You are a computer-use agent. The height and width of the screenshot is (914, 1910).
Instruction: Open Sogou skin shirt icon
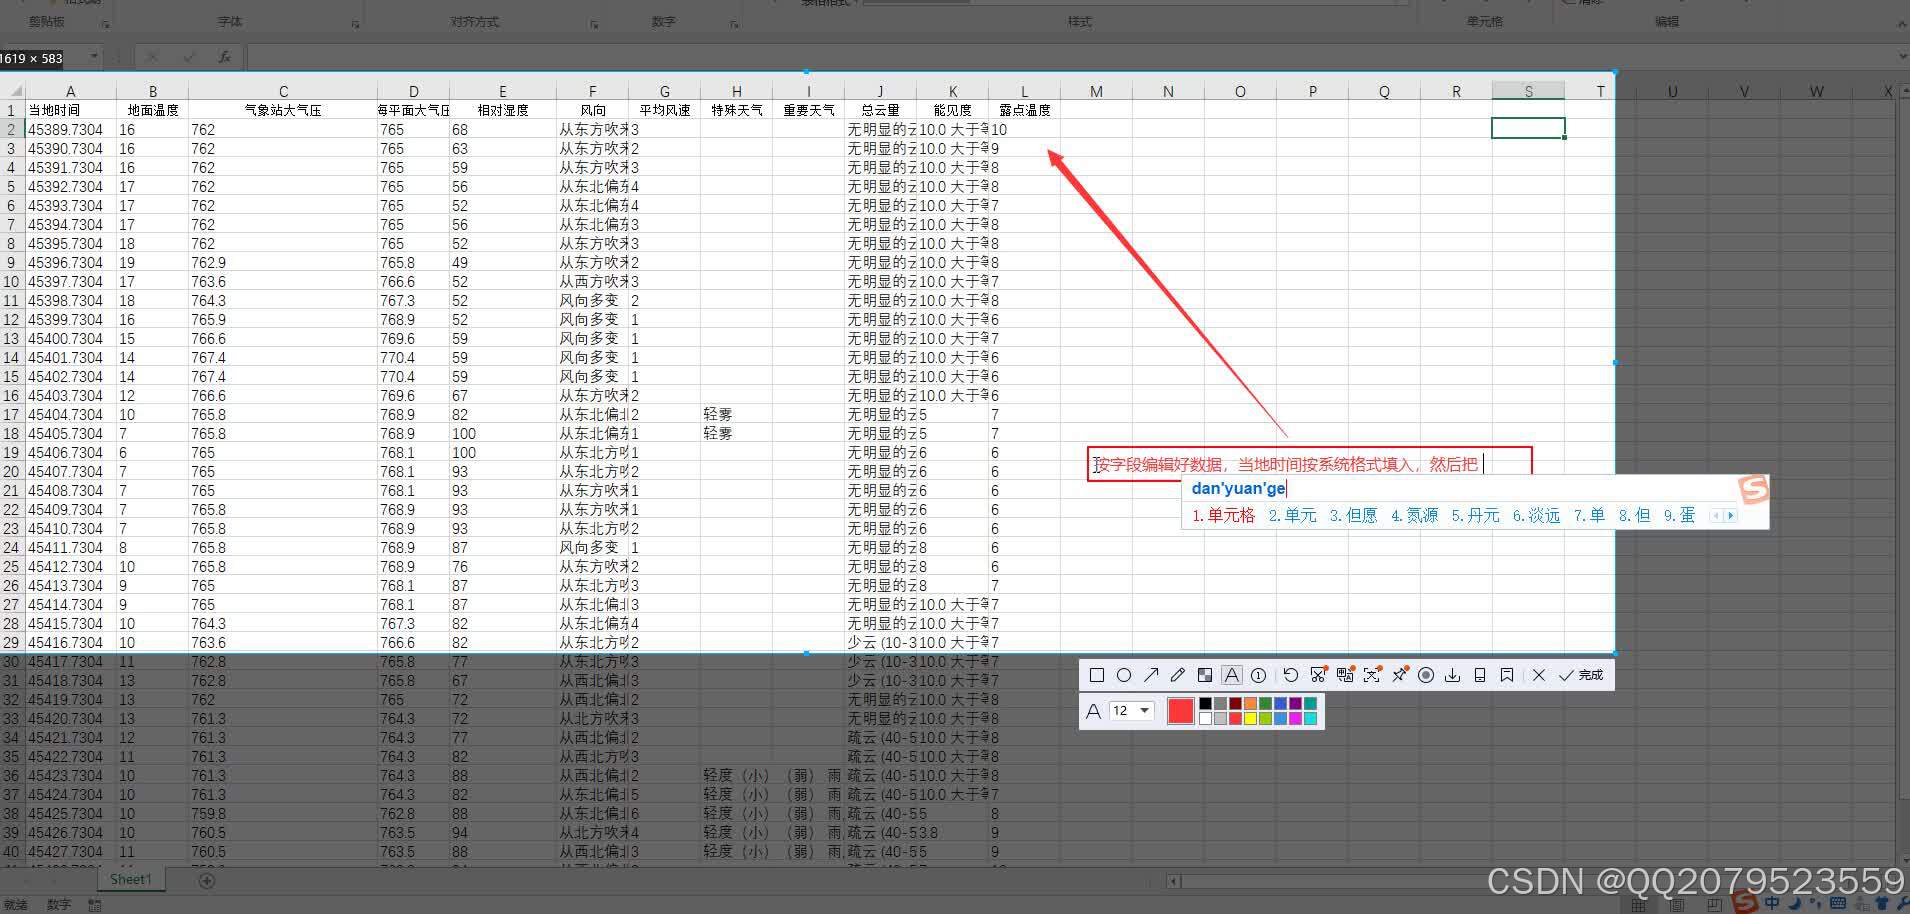click(1882, 902)
